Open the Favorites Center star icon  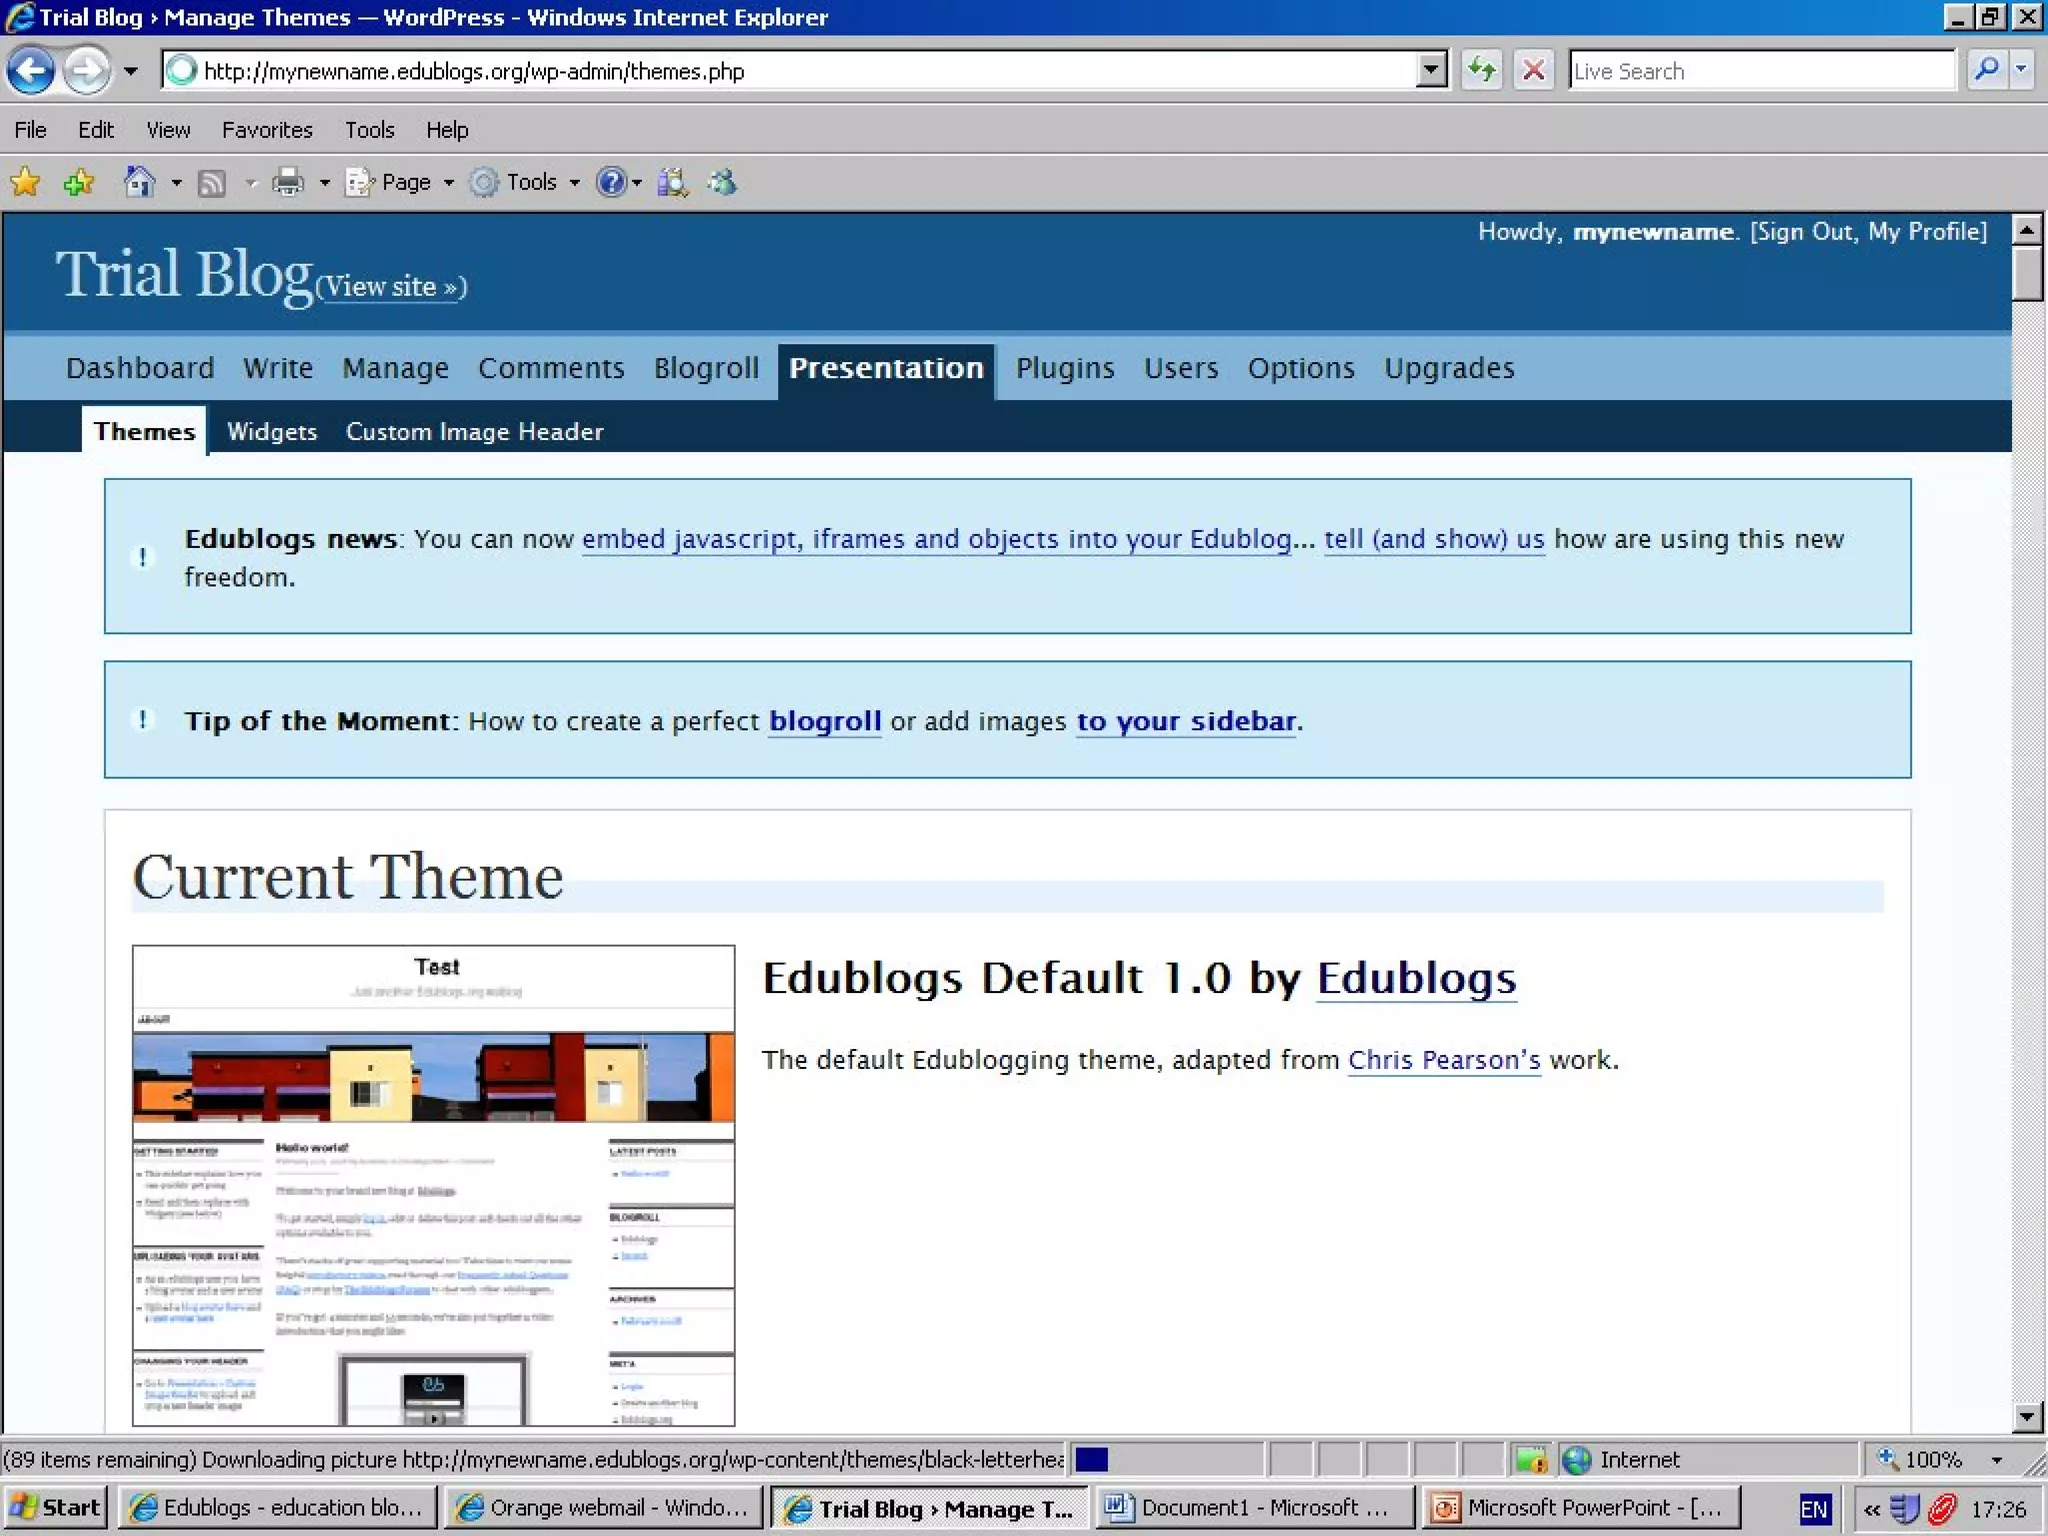click(x=25, y=182)
